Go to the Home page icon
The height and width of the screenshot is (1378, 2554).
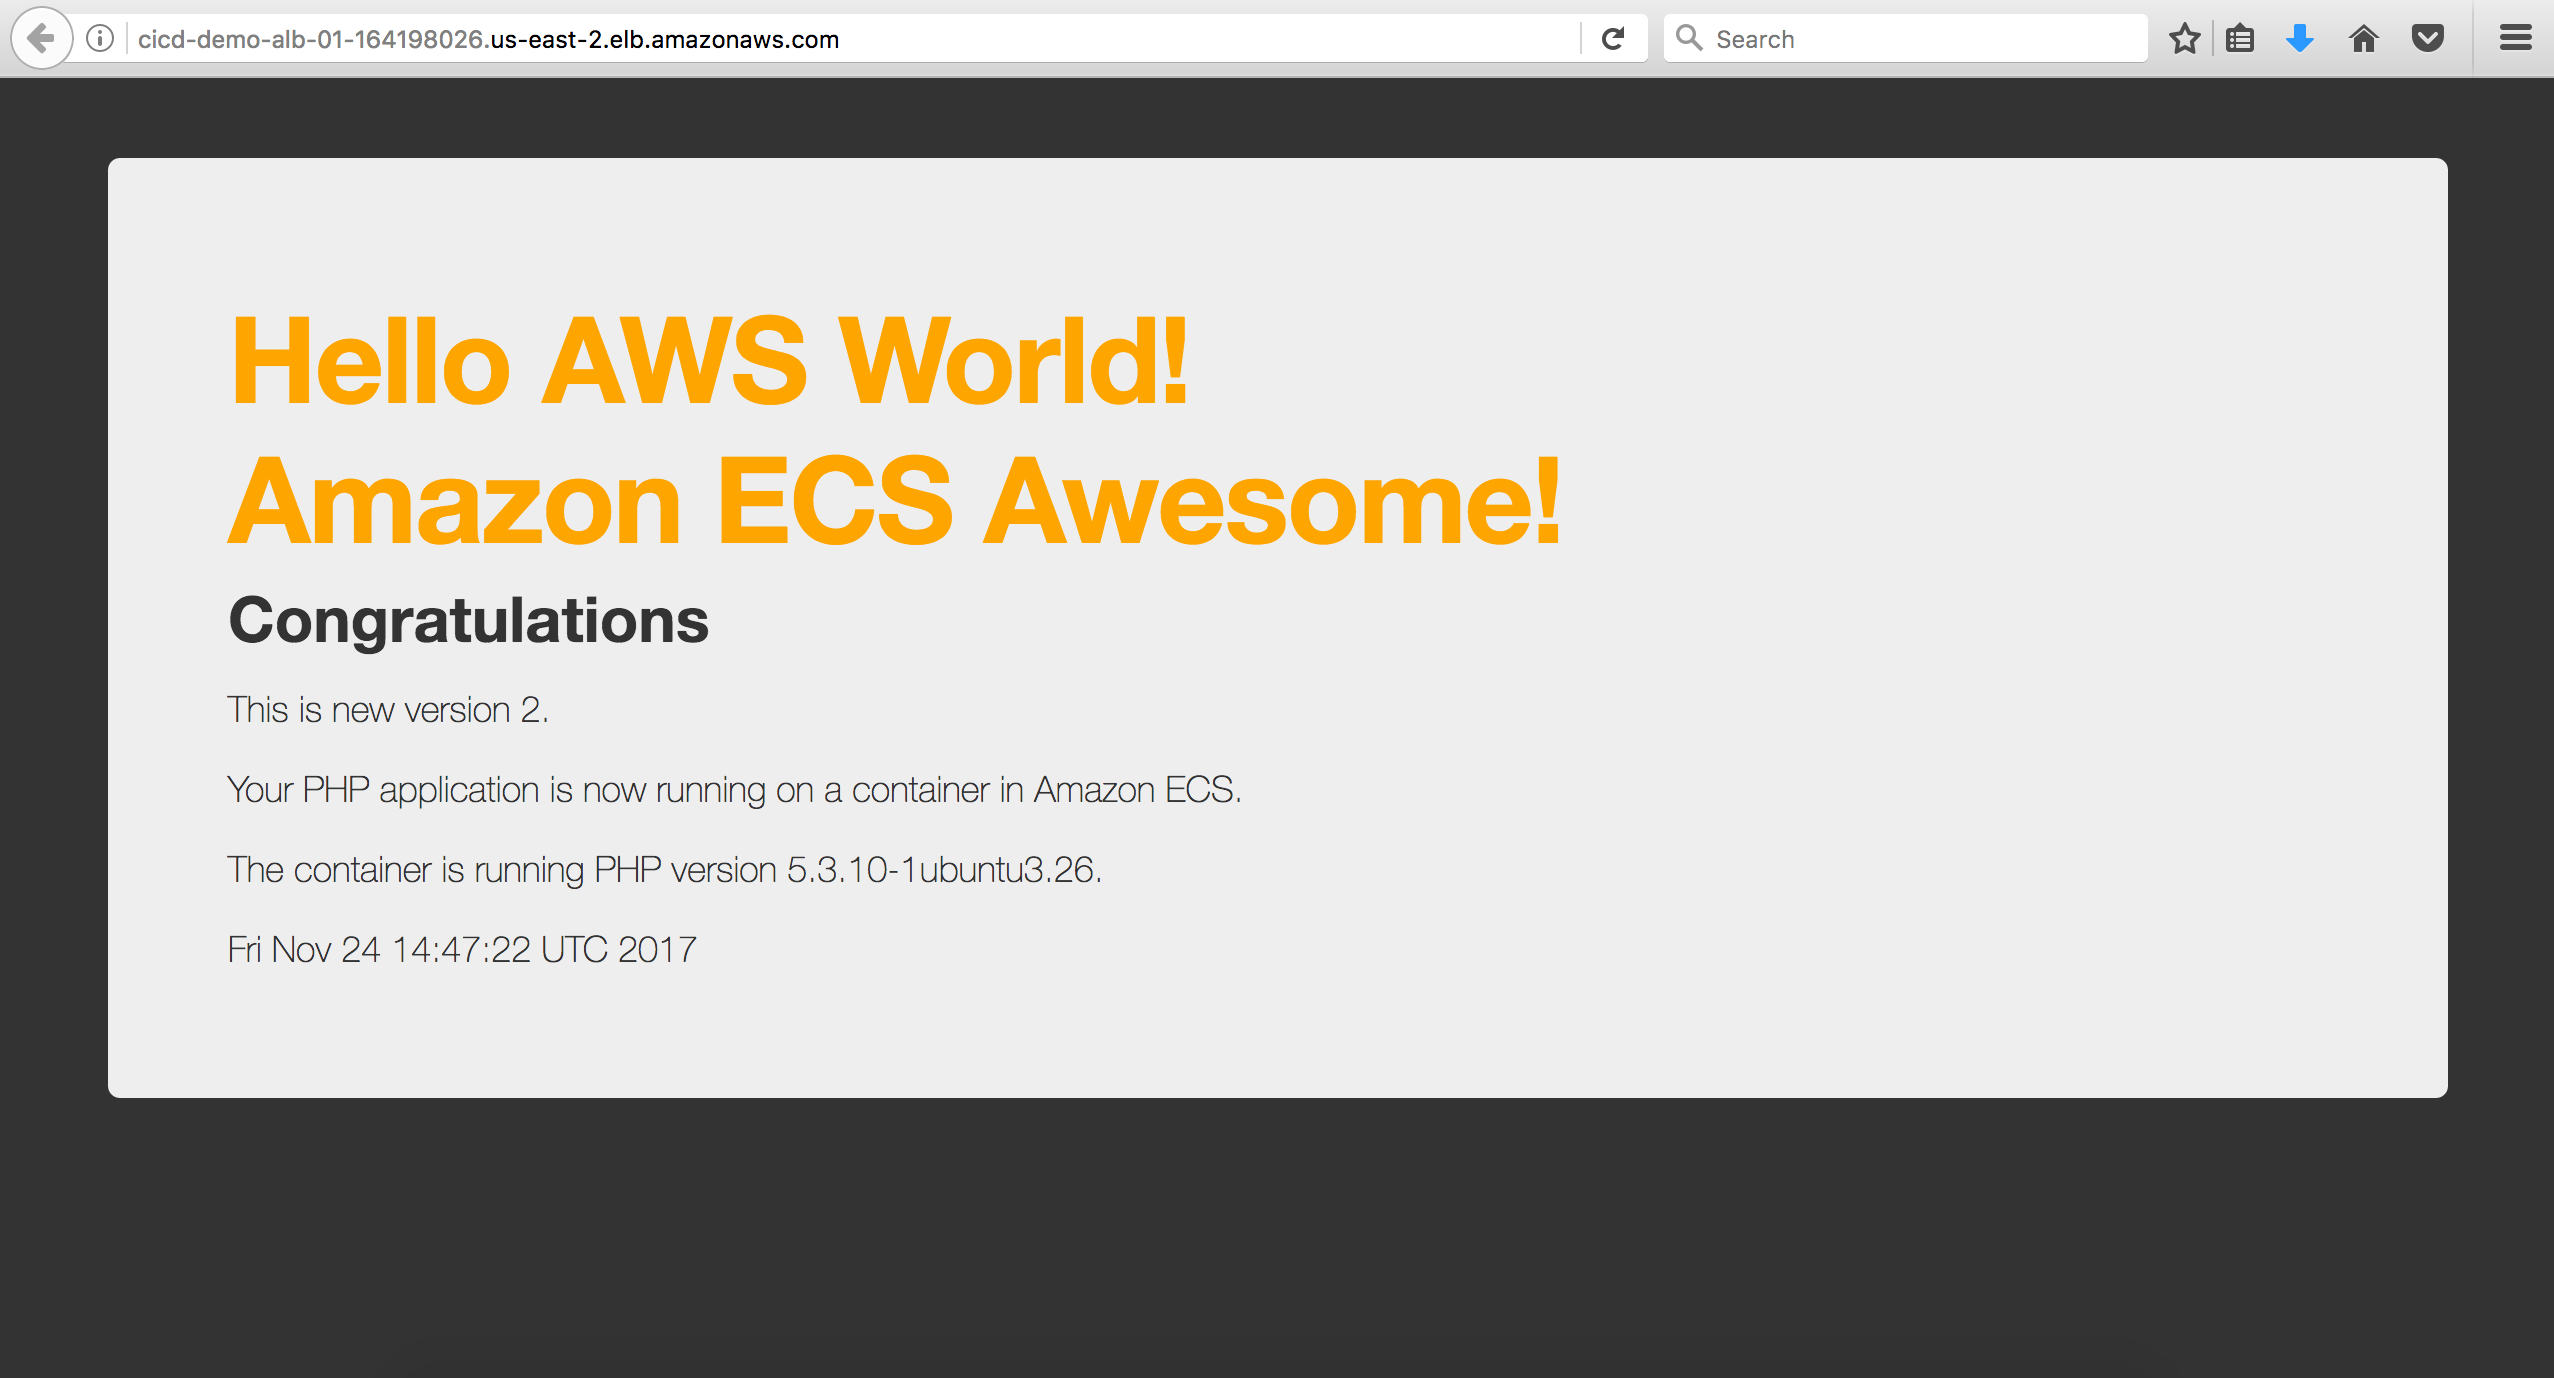click(x=2364, y=39)
